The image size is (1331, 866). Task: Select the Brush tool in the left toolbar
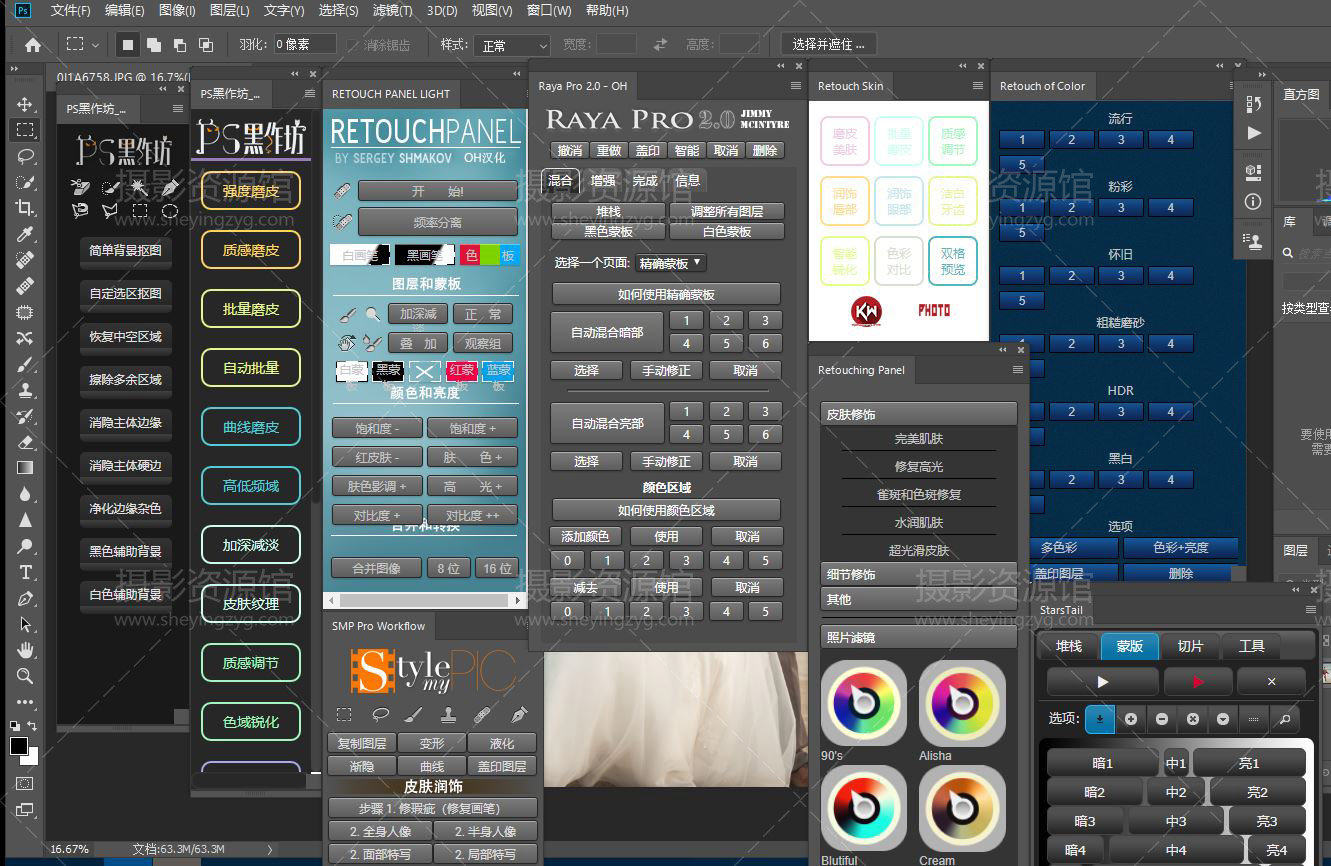coord(25,364)
